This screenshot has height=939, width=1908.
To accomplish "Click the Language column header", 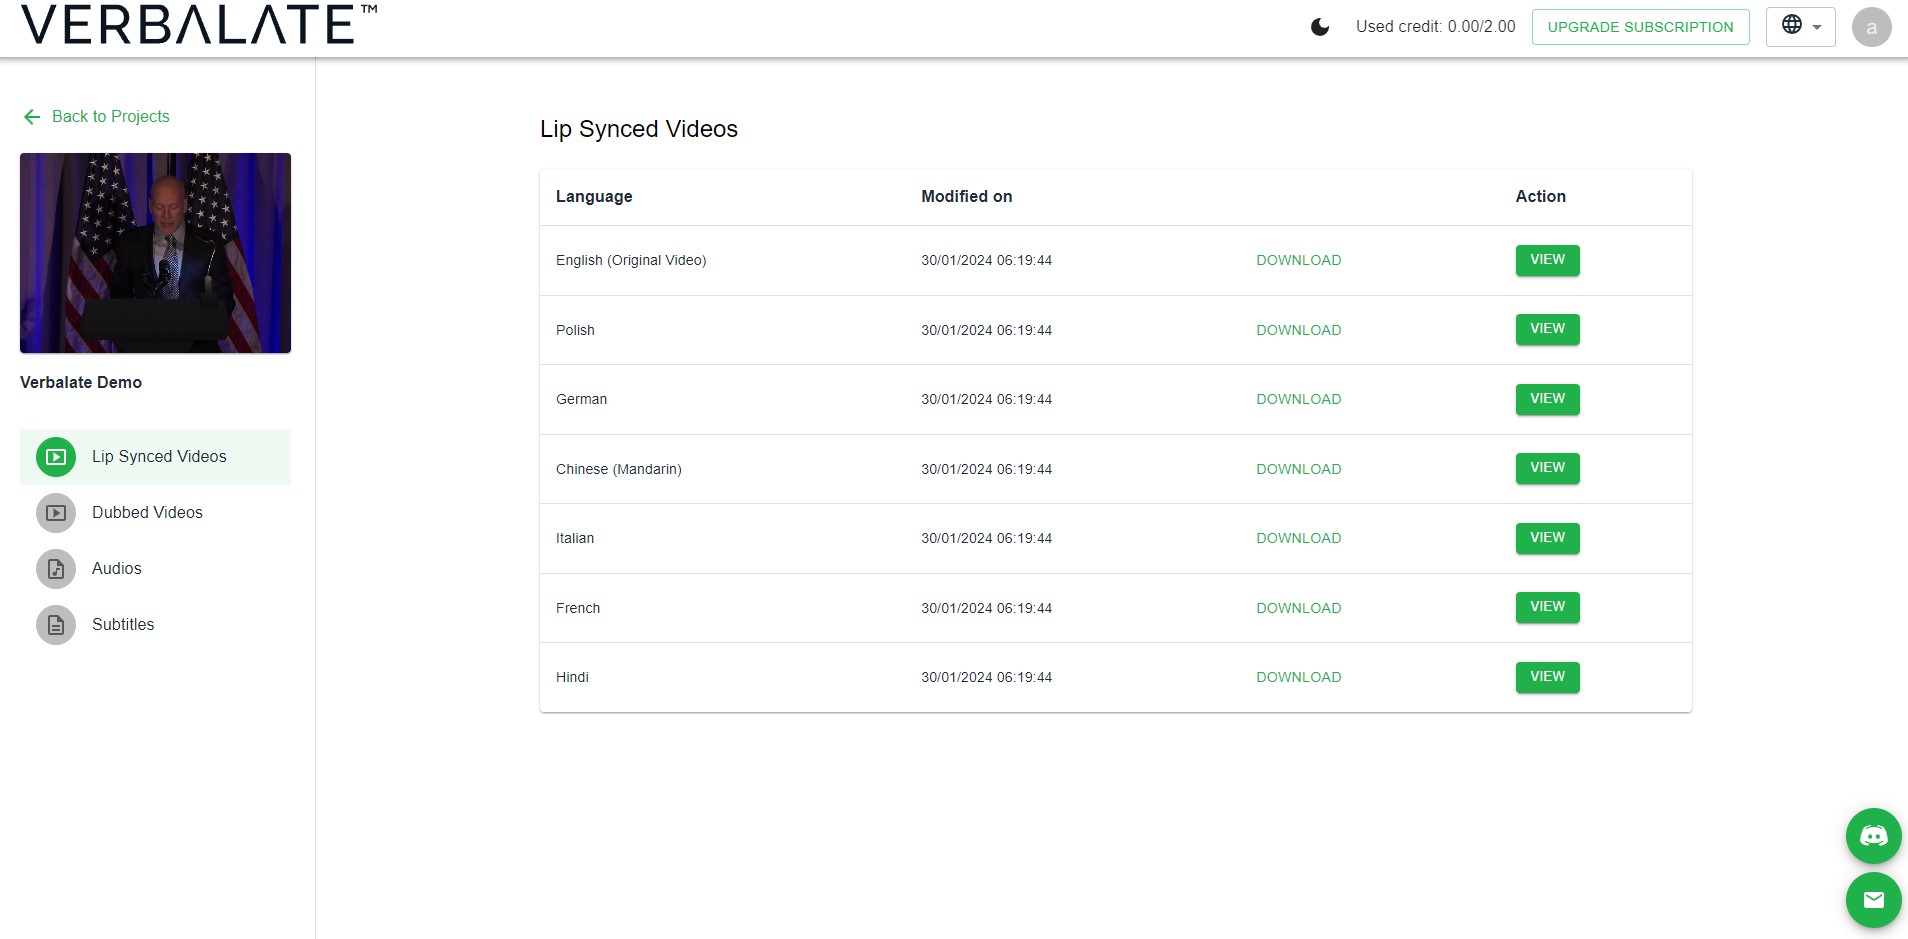I will coord(594,197).
